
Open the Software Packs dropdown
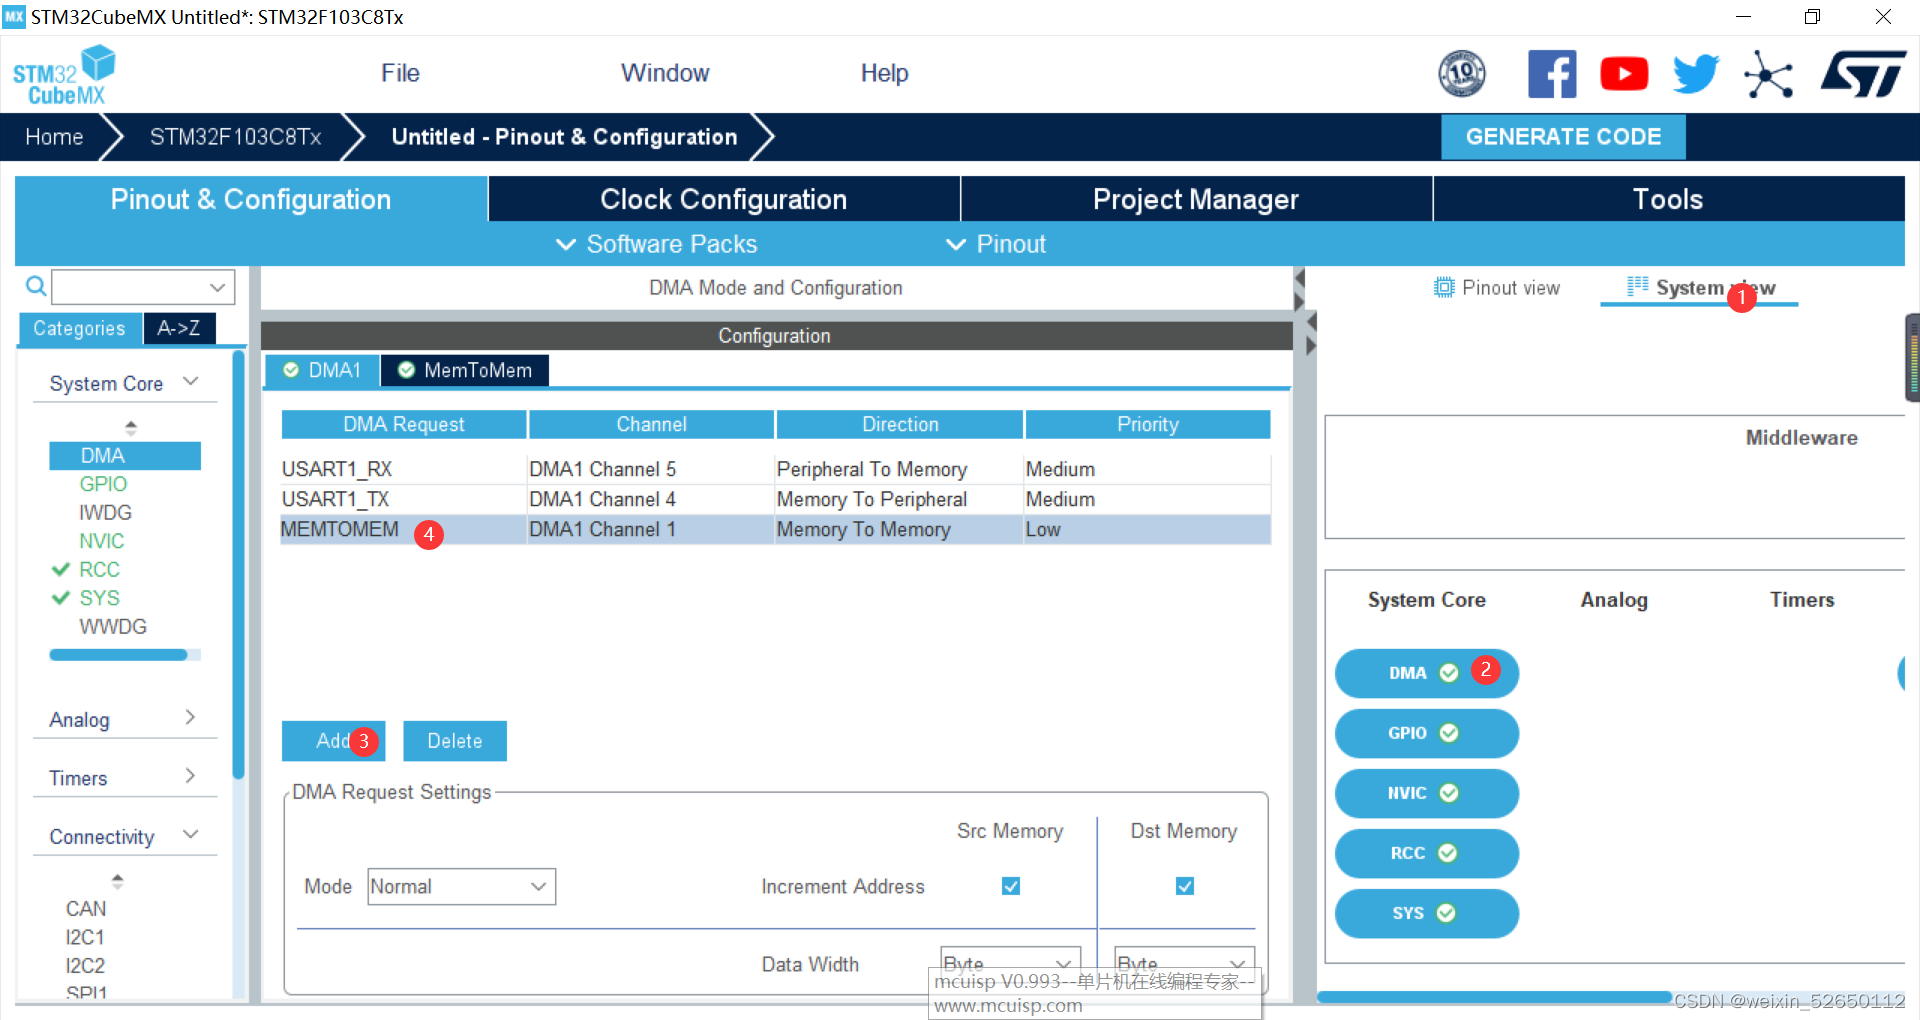[657, 244]
